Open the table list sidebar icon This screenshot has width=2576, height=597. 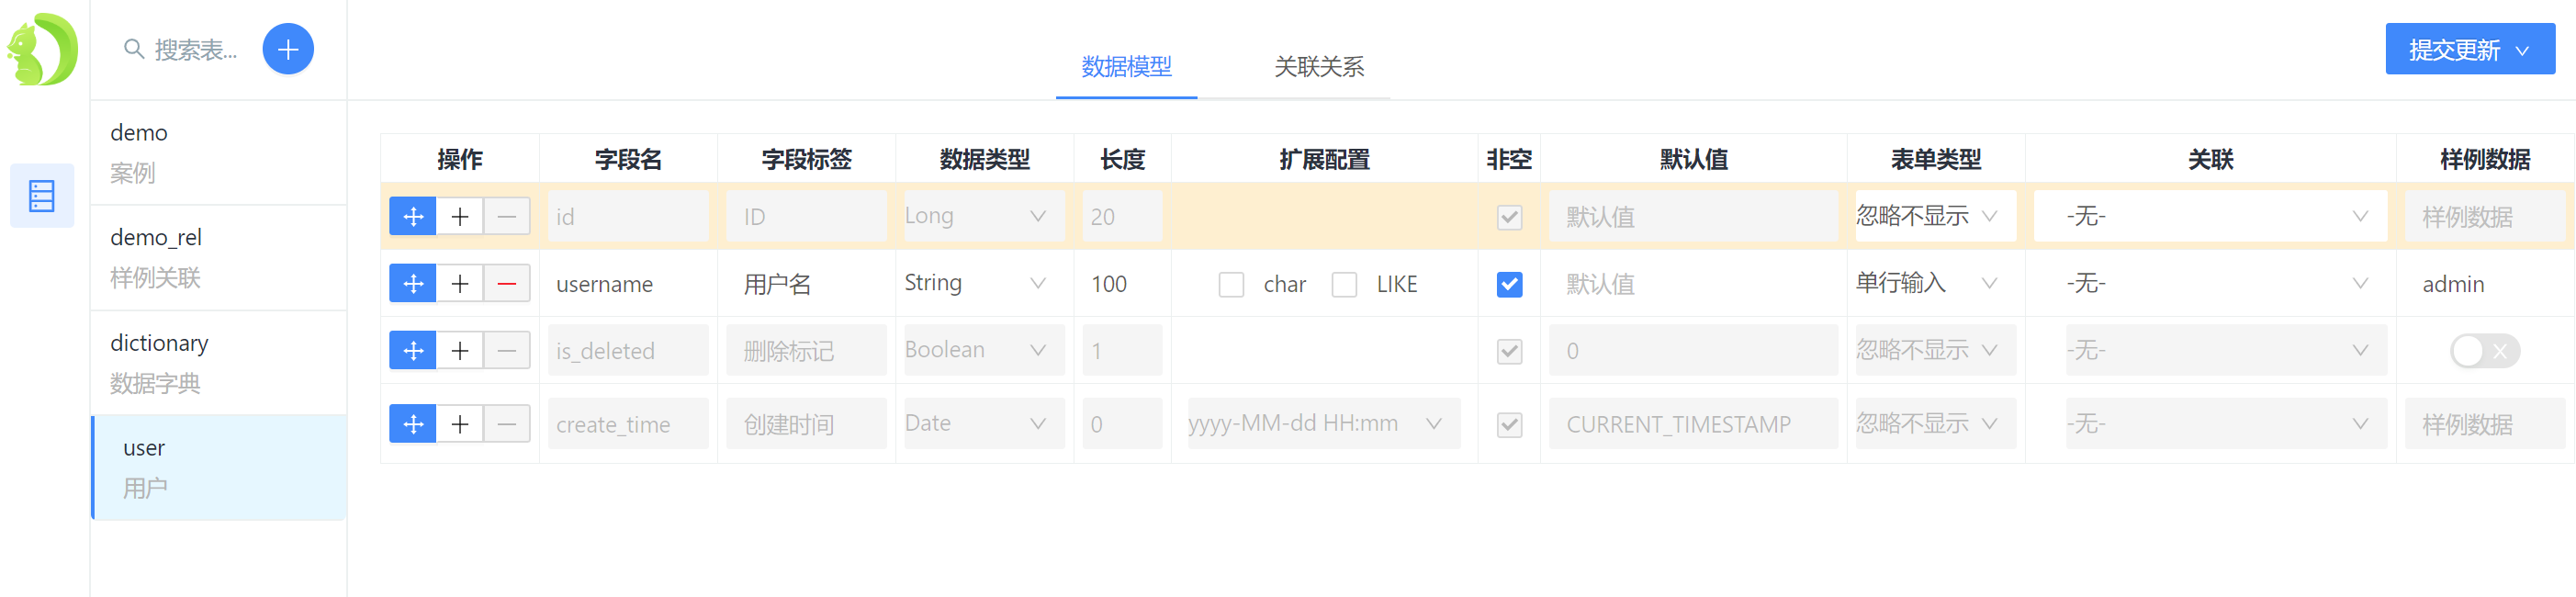click(42, 196)
